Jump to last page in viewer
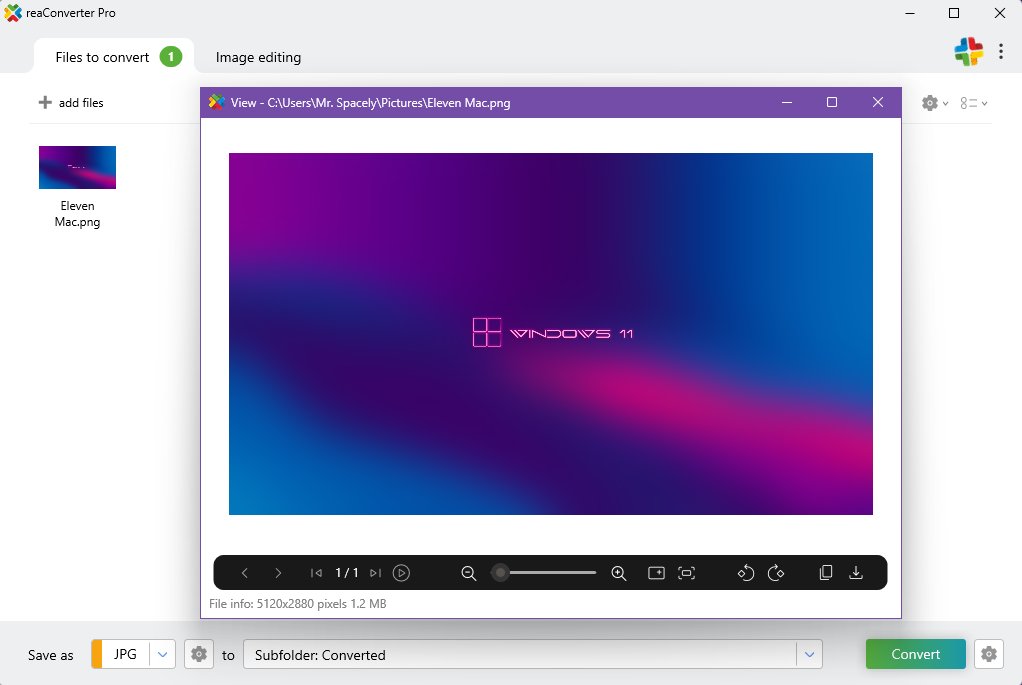1022x685 pixels. tap(375, 573)
